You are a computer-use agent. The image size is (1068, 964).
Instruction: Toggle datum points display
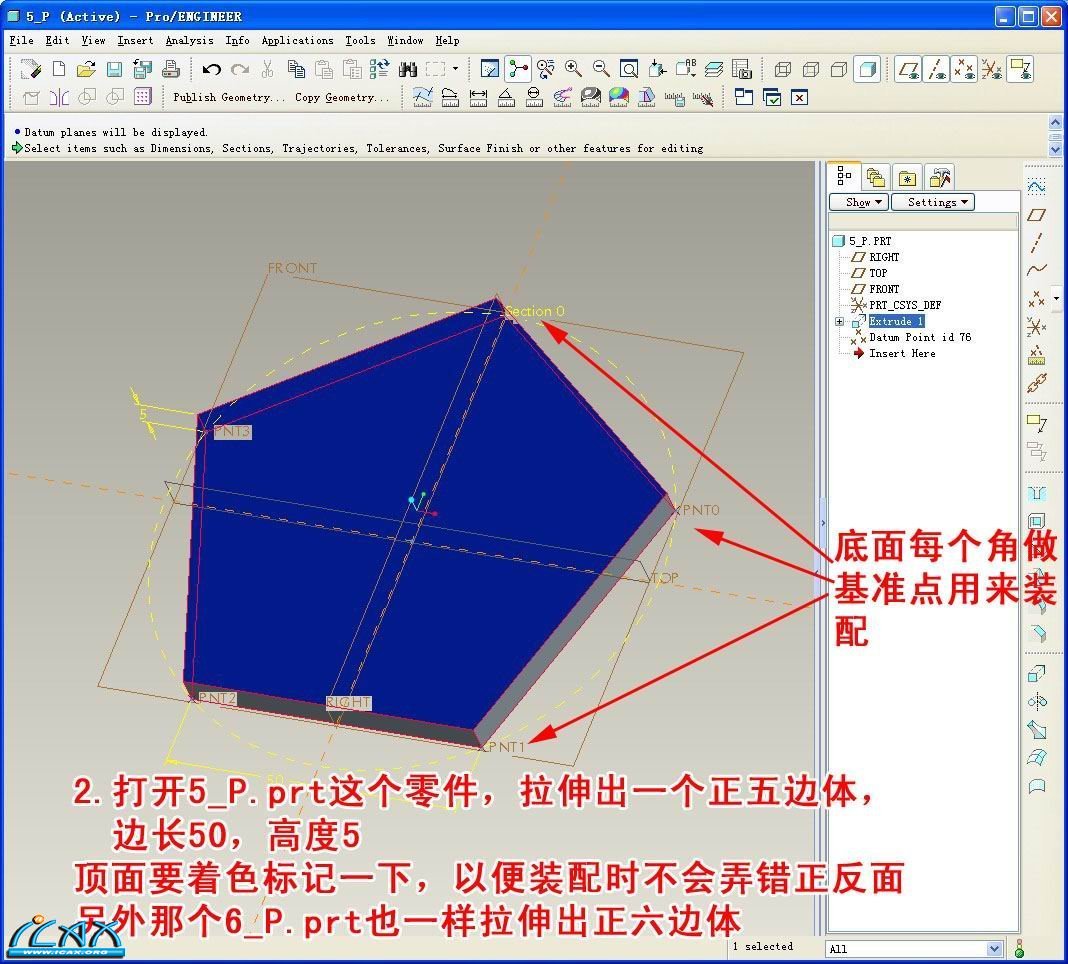(x=964, y=69)
